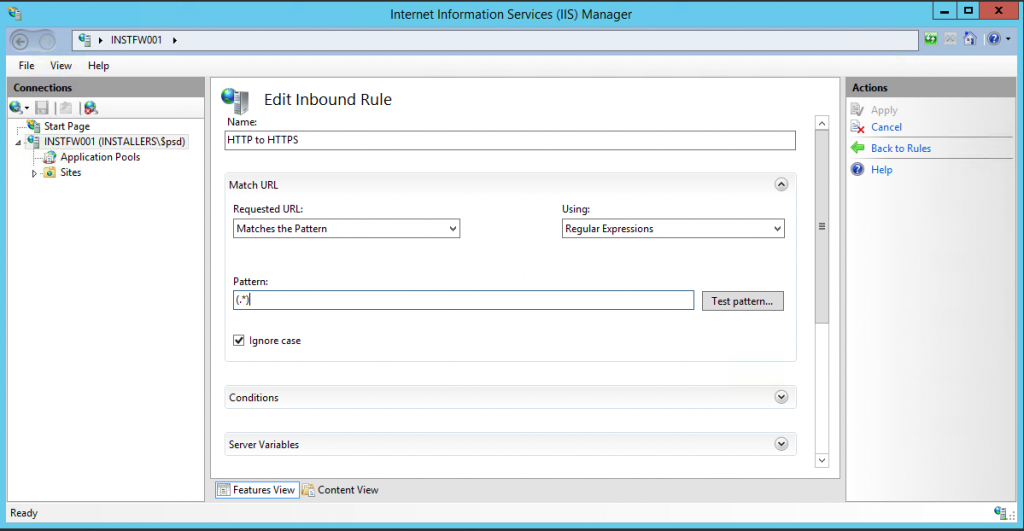Screen dimensions: 1024x531
Task: Click Apply in the Actions pane
Action: point(884,110)
